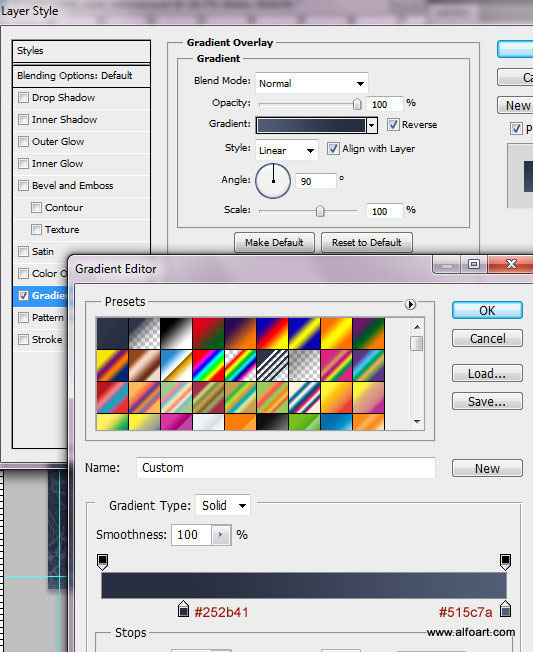Choose the blue yellow blue preset gradient
Image resolution: width=533 pixels, height=652 pixels.
click(x=304, y=333)
